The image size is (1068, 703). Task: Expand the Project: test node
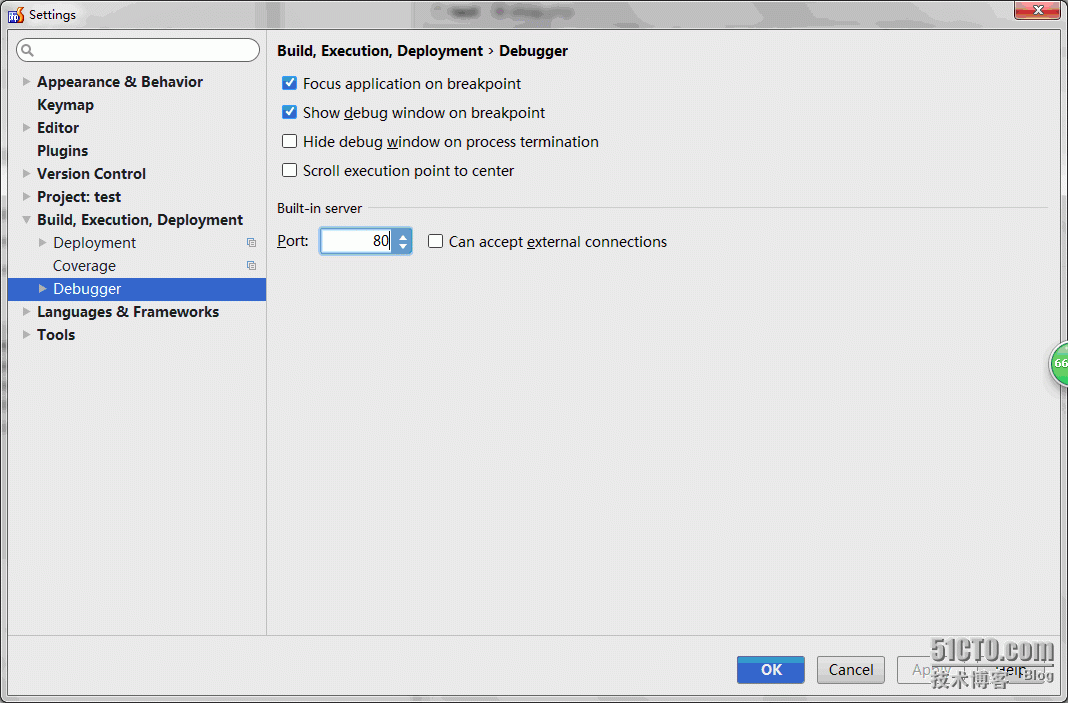click(x=26, y=197)
